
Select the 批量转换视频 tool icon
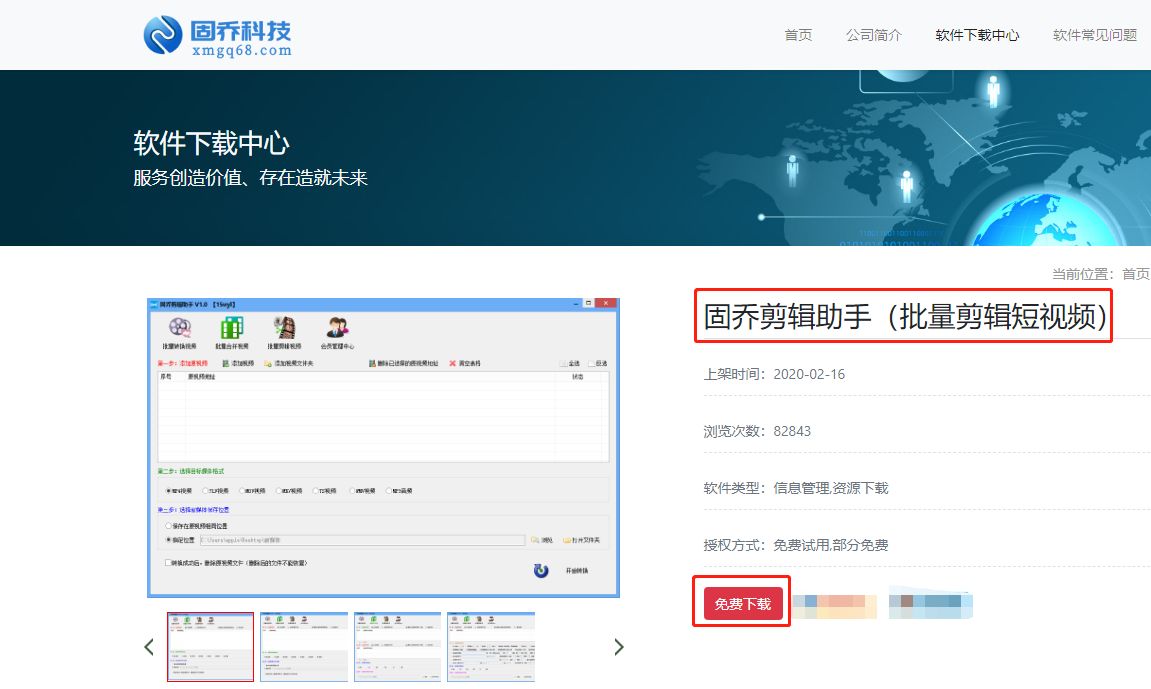point(178,328)
